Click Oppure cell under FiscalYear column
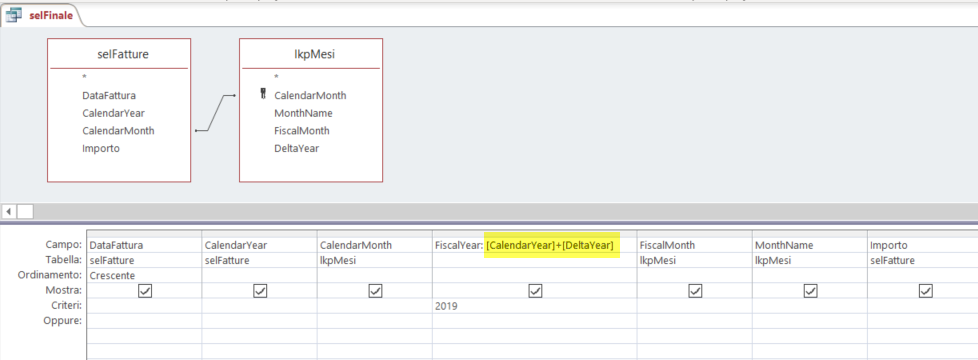 [x=535, y=321]
